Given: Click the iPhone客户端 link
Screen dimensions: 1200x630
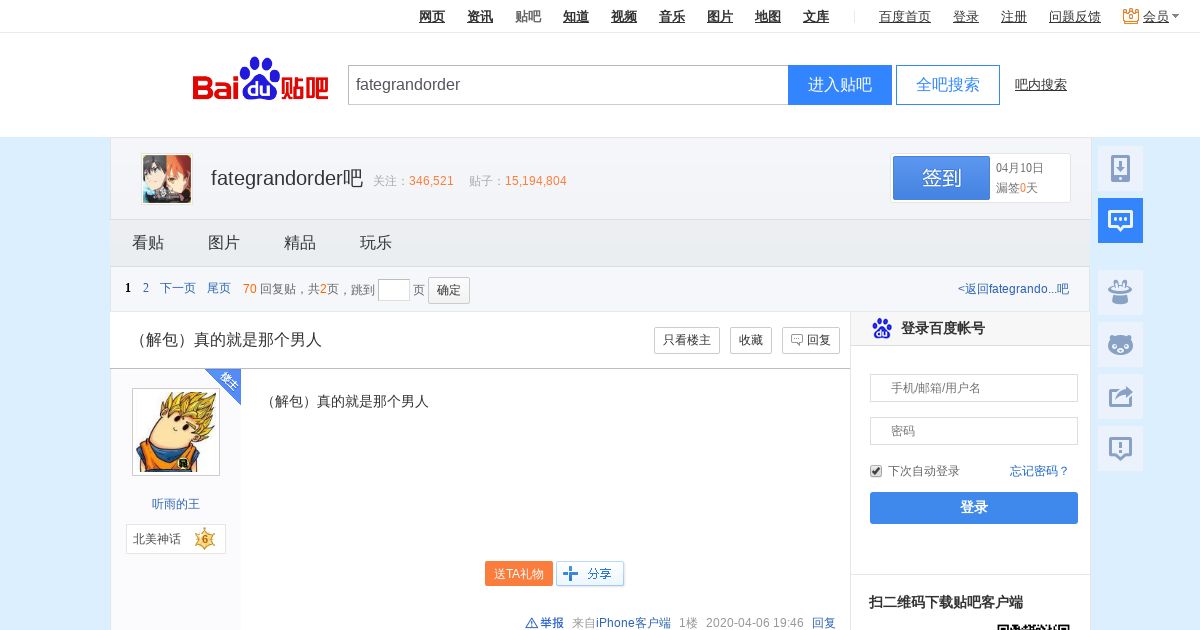Looking at the screenshot, I should (x=634, y=623).
